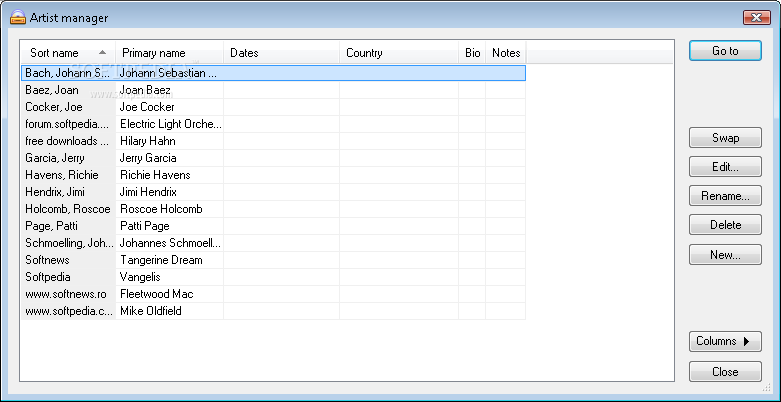Click the Go to button
The height and width of the screenshot is (402, 781).
pos(725,51)
